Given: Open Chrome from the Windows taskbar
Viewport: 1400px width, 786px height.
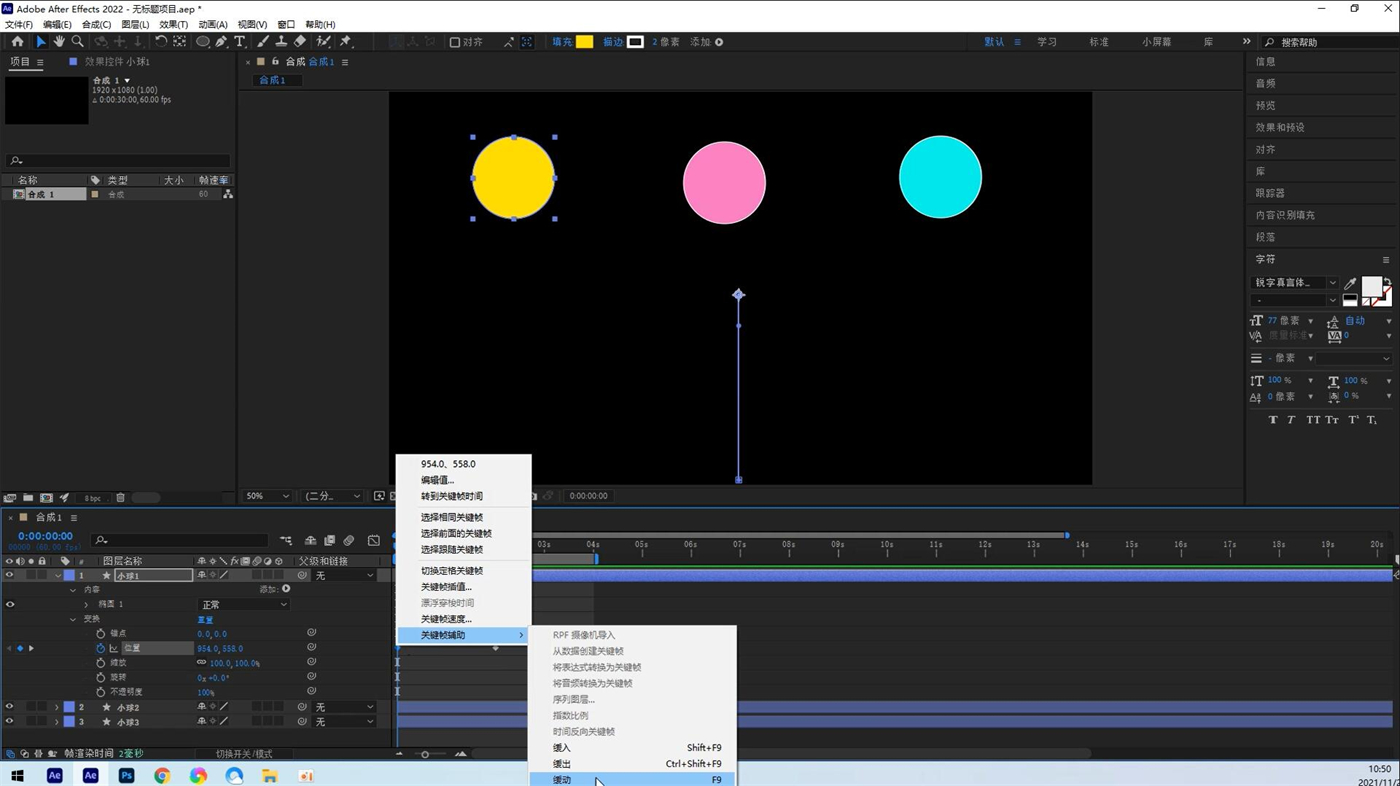Looking at the screenshot, I should click(x=162, y=776).
